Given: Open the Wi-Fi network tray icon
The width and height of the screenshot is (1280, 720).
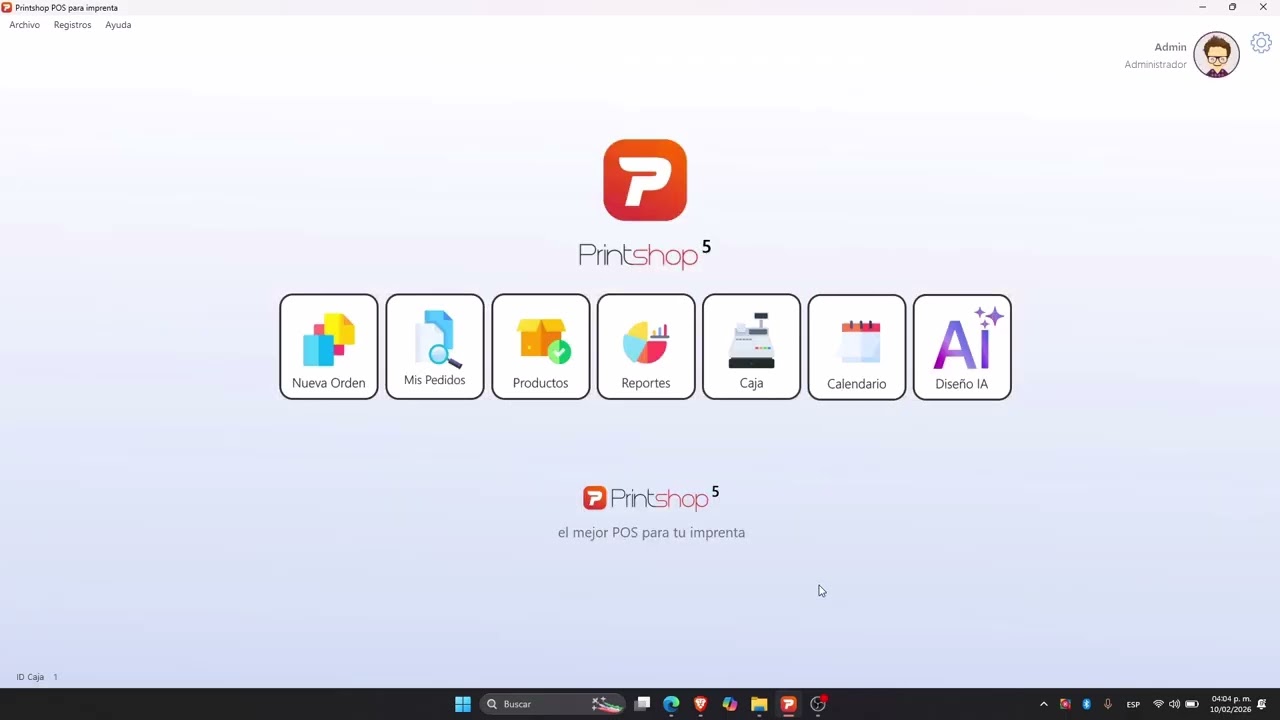Looking at the screenshot, I should 1158,704.
